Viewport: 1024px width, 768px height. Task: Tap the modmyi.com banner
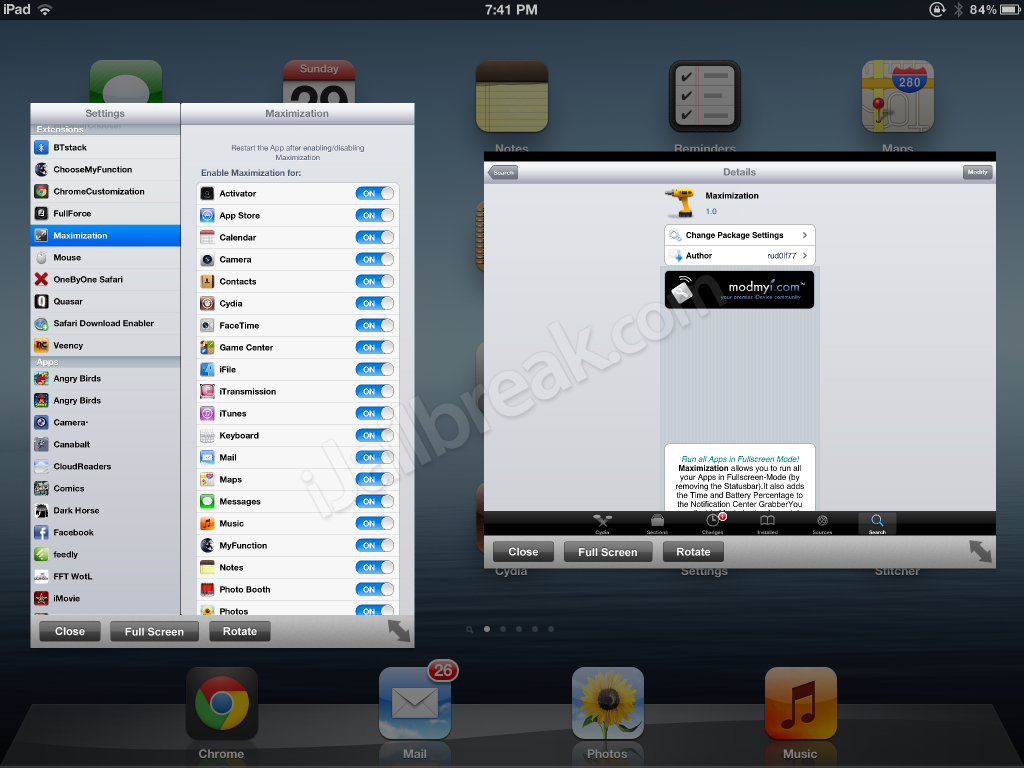point(739,290)
